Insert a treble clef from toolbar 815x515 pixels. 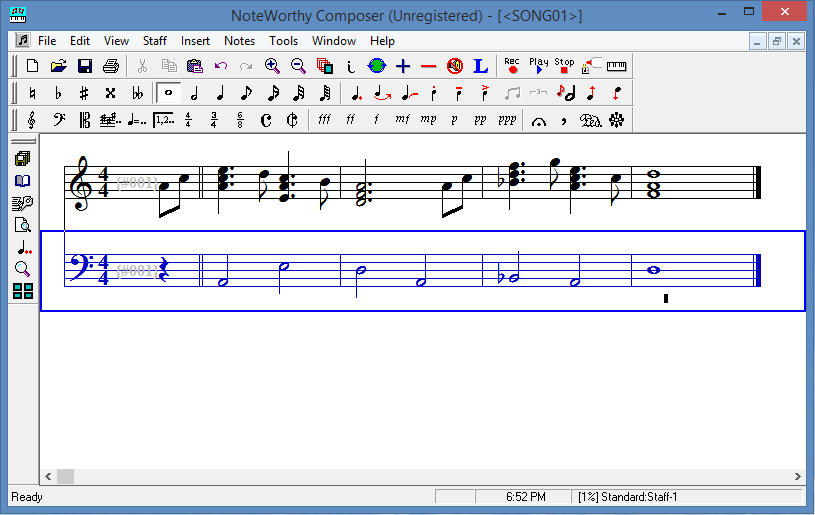(x=32, y=120)
